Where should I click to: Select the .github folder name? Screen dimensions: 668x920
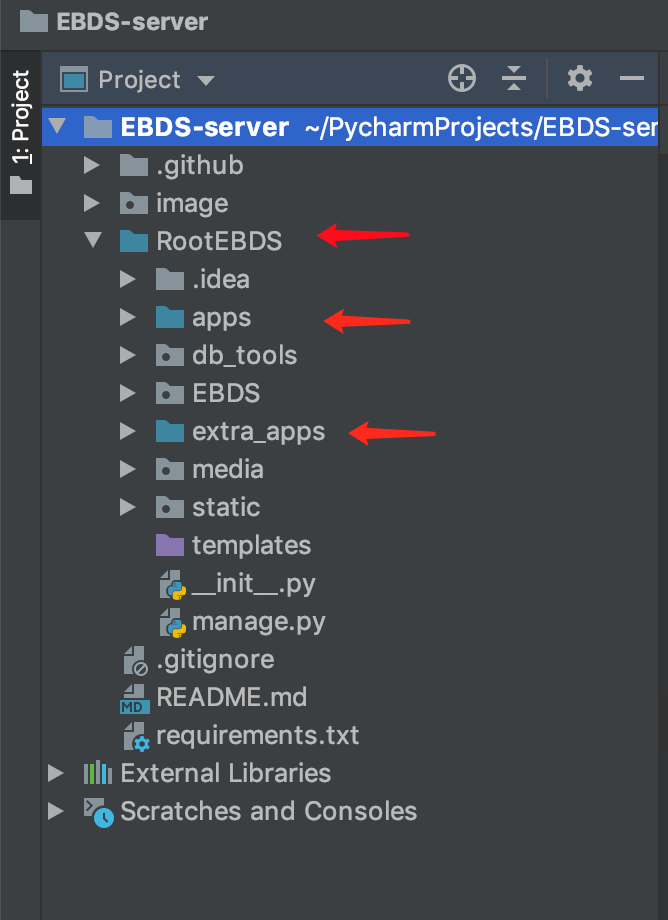[199, 165]
